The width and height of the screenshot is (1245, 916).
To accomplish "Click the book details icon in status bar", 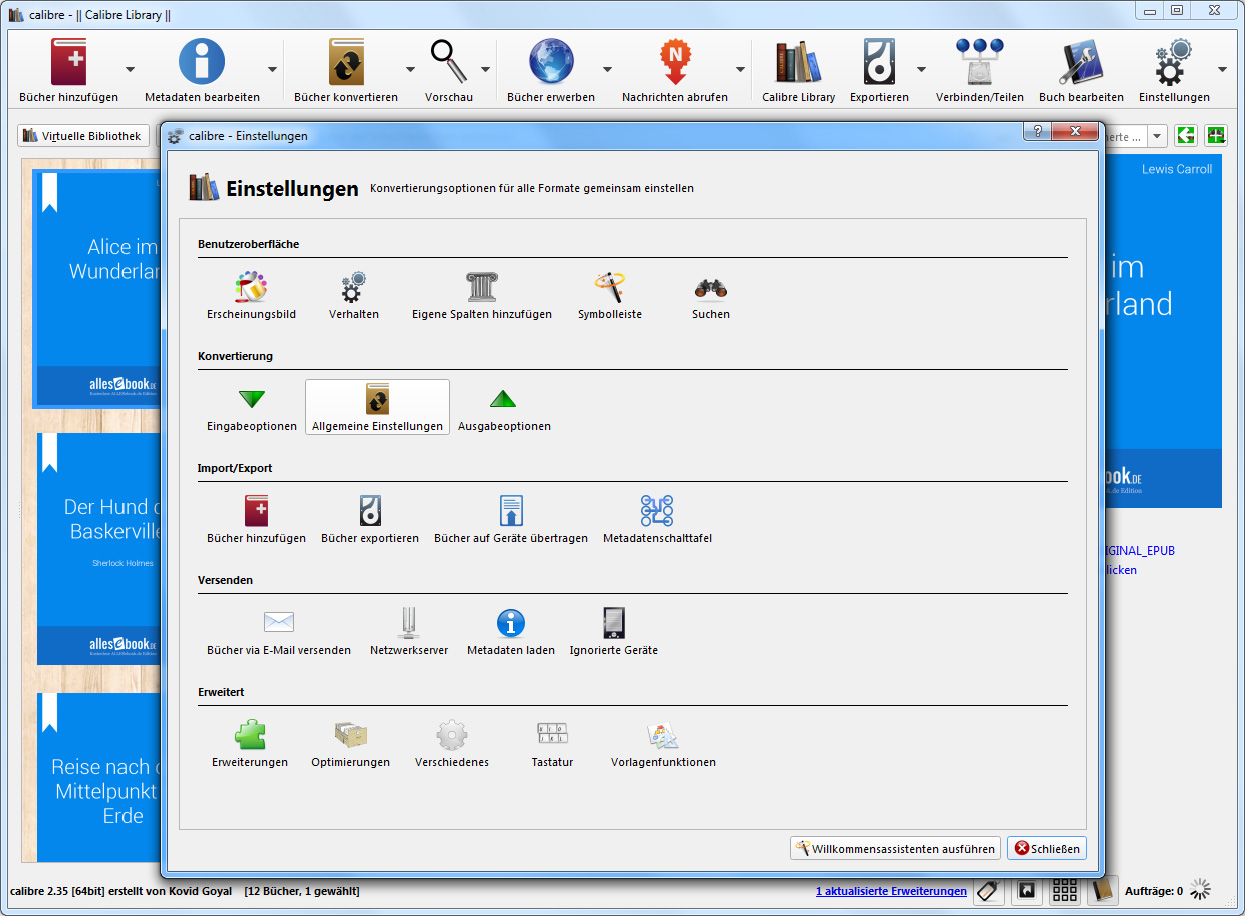I will pos(1103,889).
